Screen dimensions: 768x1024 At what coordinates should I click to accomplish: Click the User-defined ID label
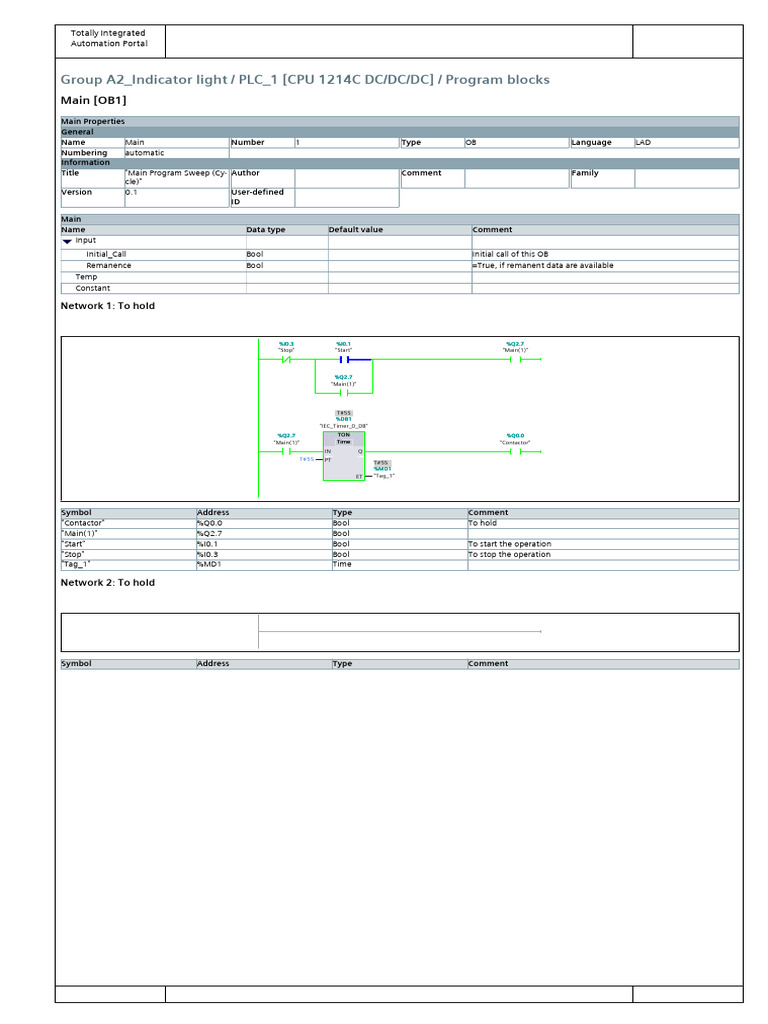[x=257, y=197]
